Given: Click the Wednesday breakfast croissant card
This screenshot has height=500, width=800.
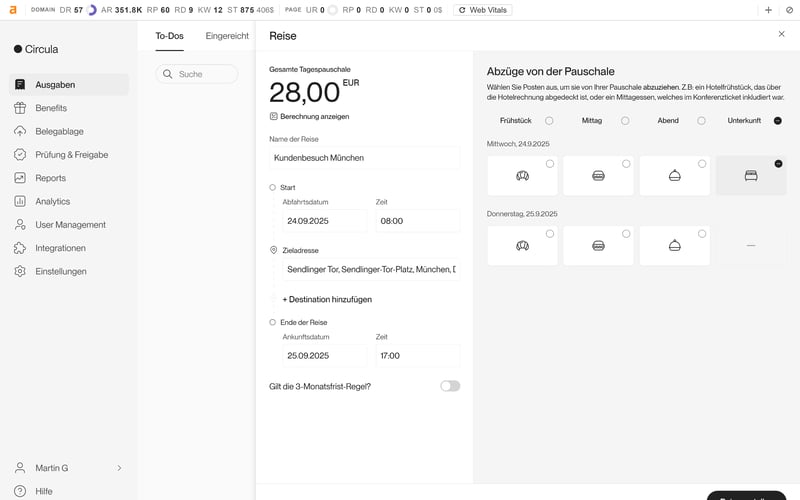Looking at the screenshot, I should [522, 176].
